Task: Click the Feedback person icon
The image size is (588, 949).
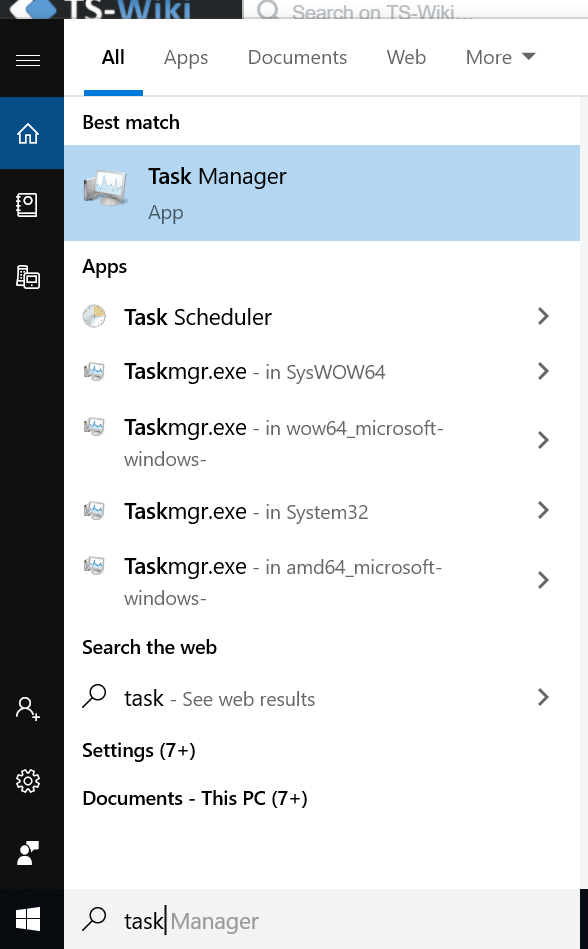Action: (28, 853)
